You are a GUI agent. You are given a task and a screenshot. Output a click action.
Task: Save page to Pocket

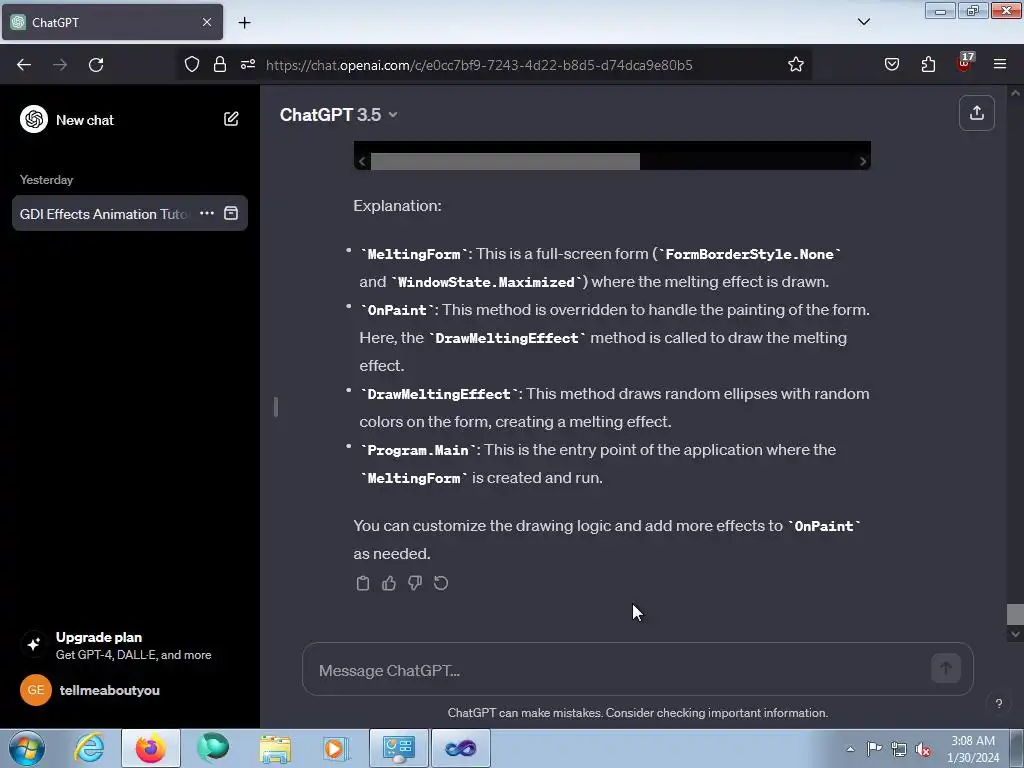891,64
